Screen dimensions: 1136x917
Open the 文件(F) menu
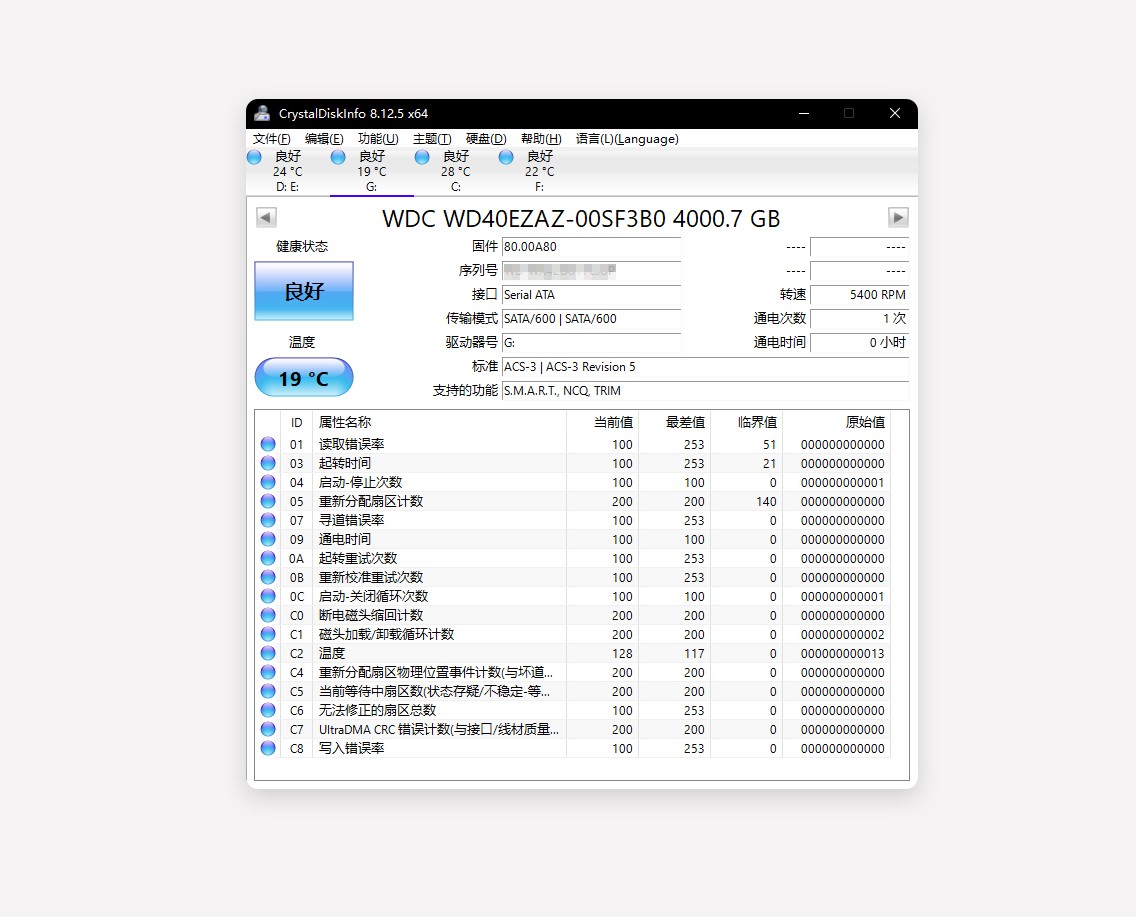pyautogui.click(x=270, y=138)
